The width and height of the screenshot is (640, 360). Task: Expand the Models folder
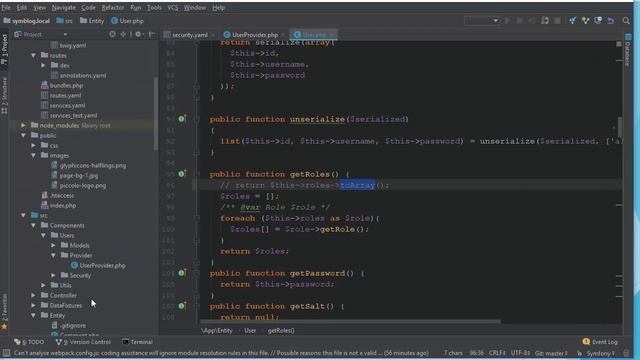(x=53, y=245)
